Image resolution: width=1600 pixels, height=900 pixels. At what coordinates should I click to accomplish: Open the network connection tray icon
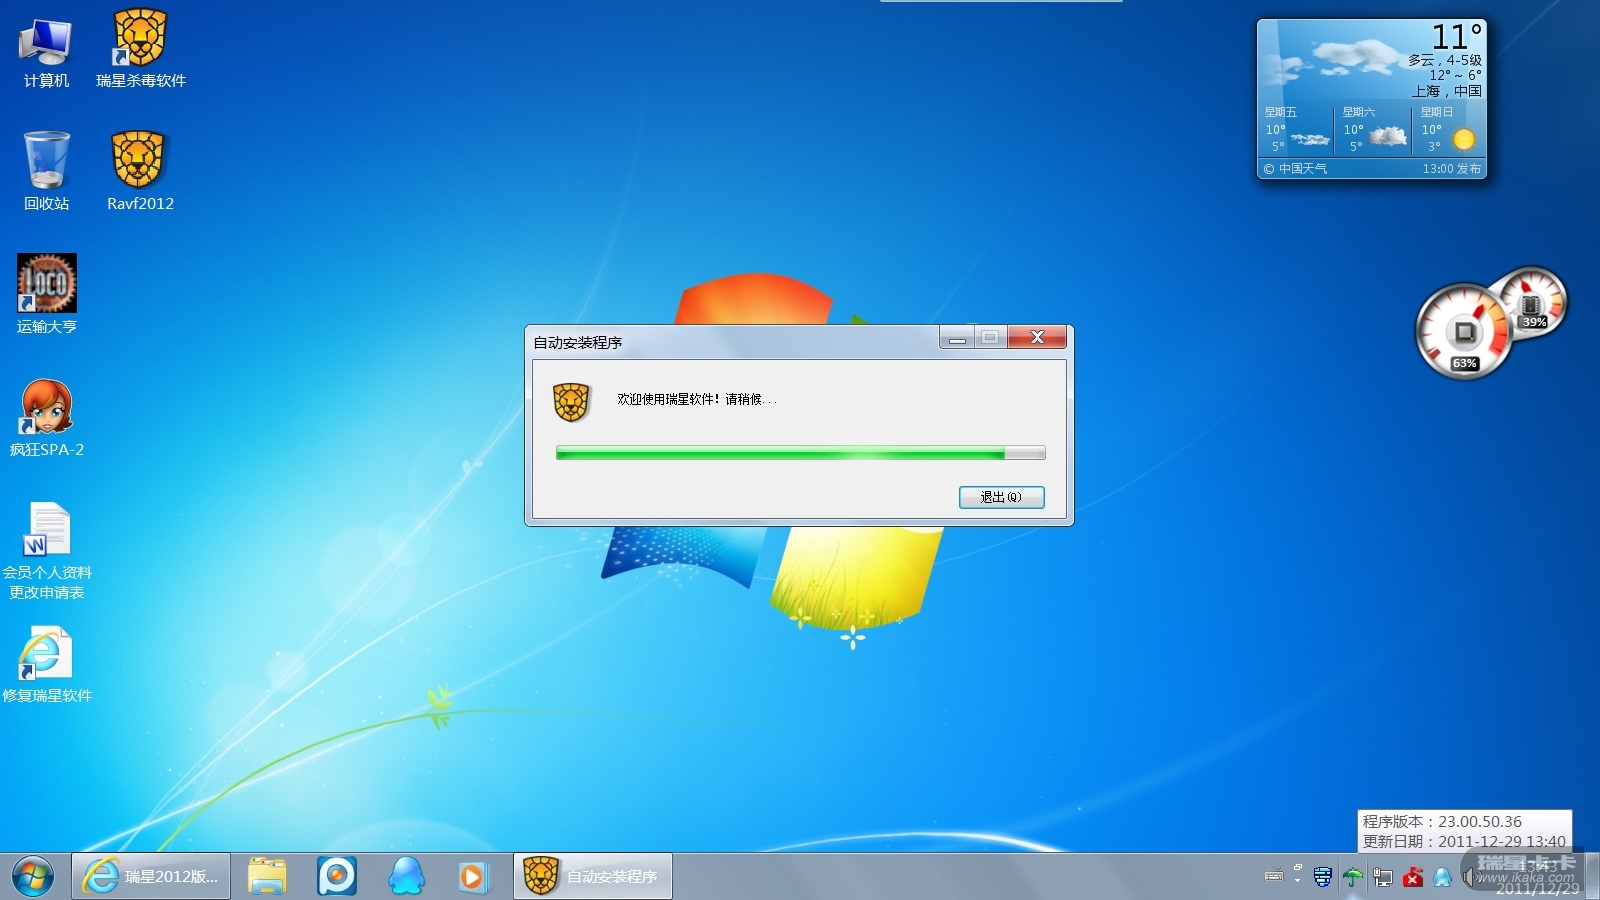(x=1383, y=877)
